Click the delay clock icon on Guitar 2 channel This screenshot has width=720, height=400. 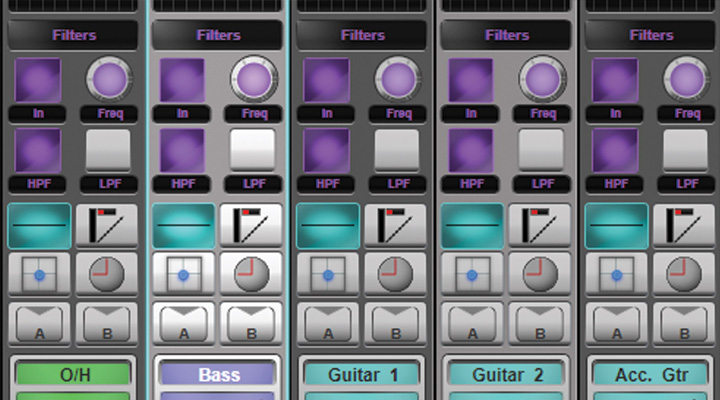click(539, 274)
